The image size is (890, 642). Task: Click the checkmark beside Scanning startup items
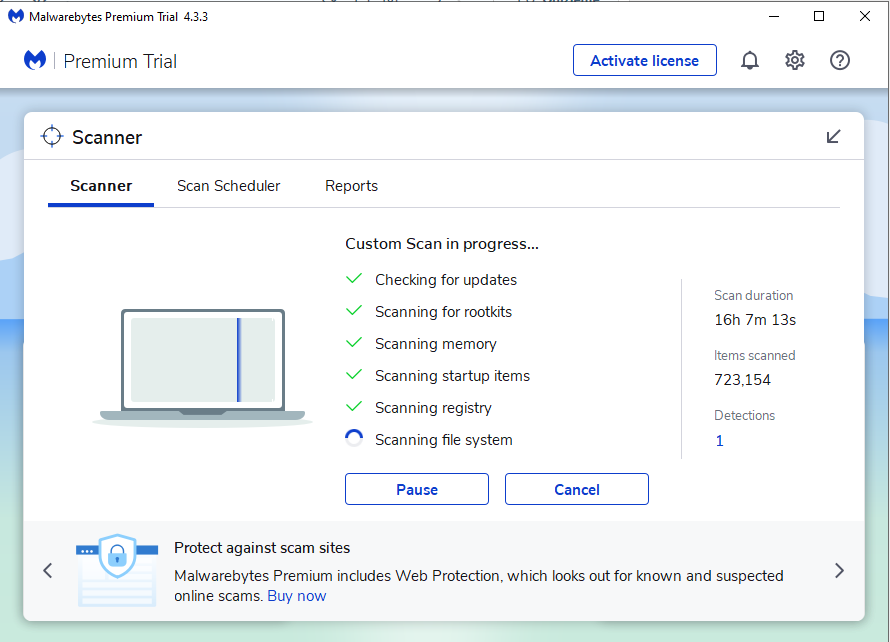pos(354,375)
